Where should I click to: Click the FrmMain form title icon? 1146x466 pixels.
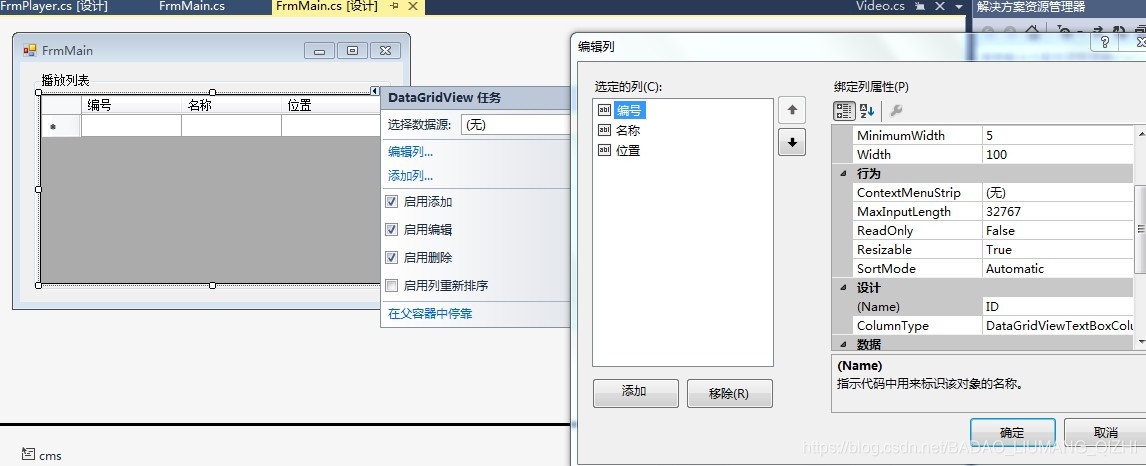point(29,50)
